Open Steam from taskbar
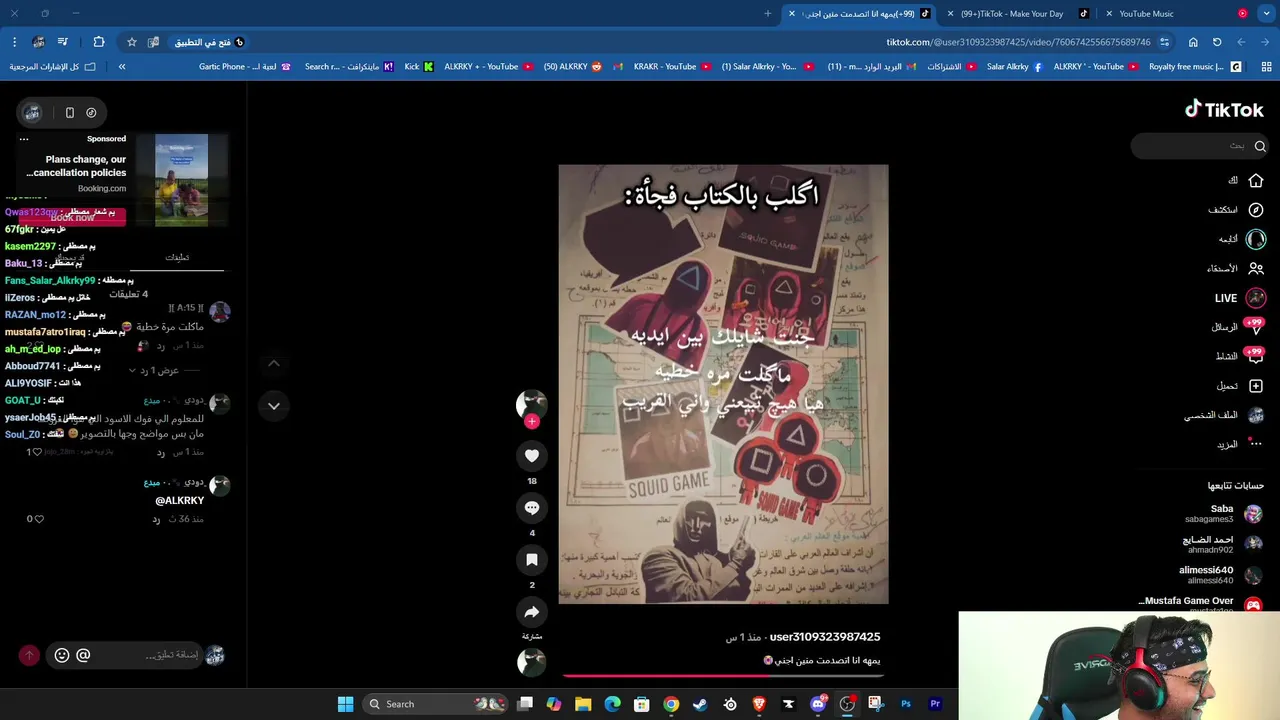Screen dimensions: 1280x720 pyautogui.click(x=700, y=704)
